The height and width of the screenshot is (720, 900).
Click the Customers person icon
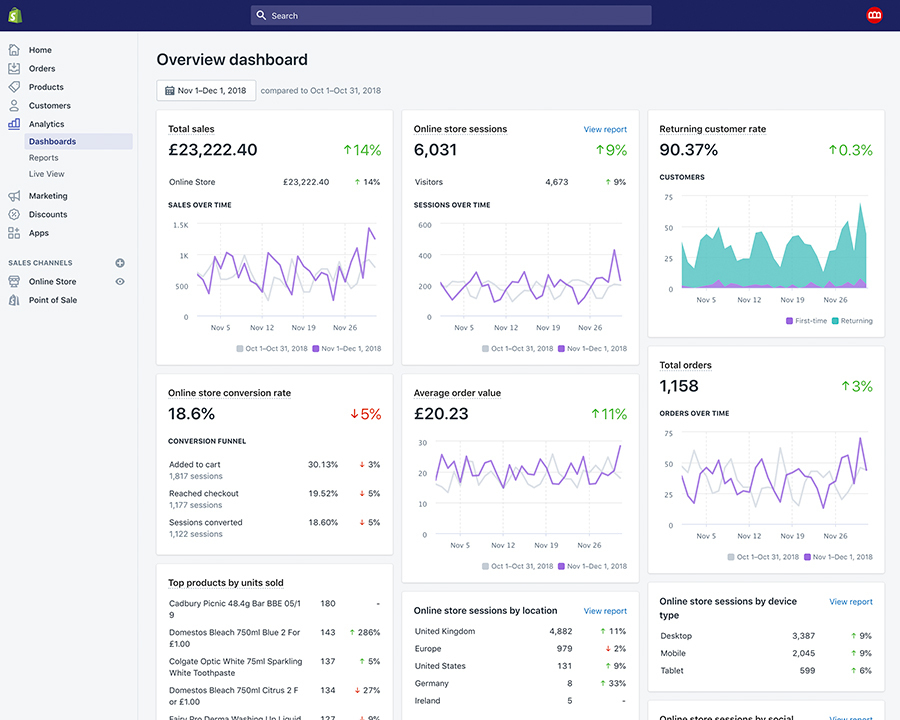(x=14, y=105)
